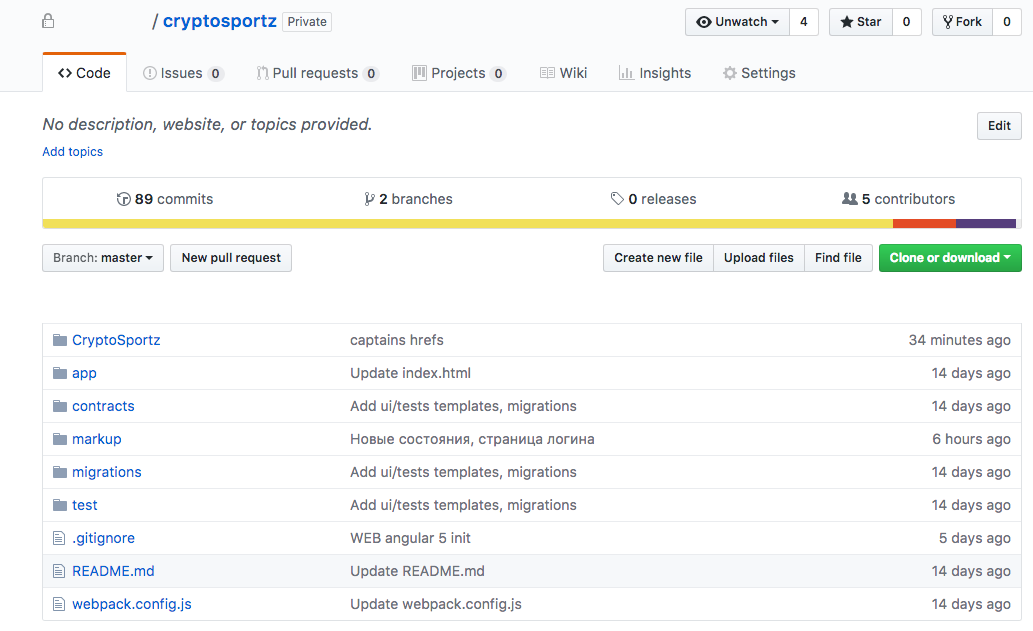Click the yellow language bar segment

tap(467, 224)
